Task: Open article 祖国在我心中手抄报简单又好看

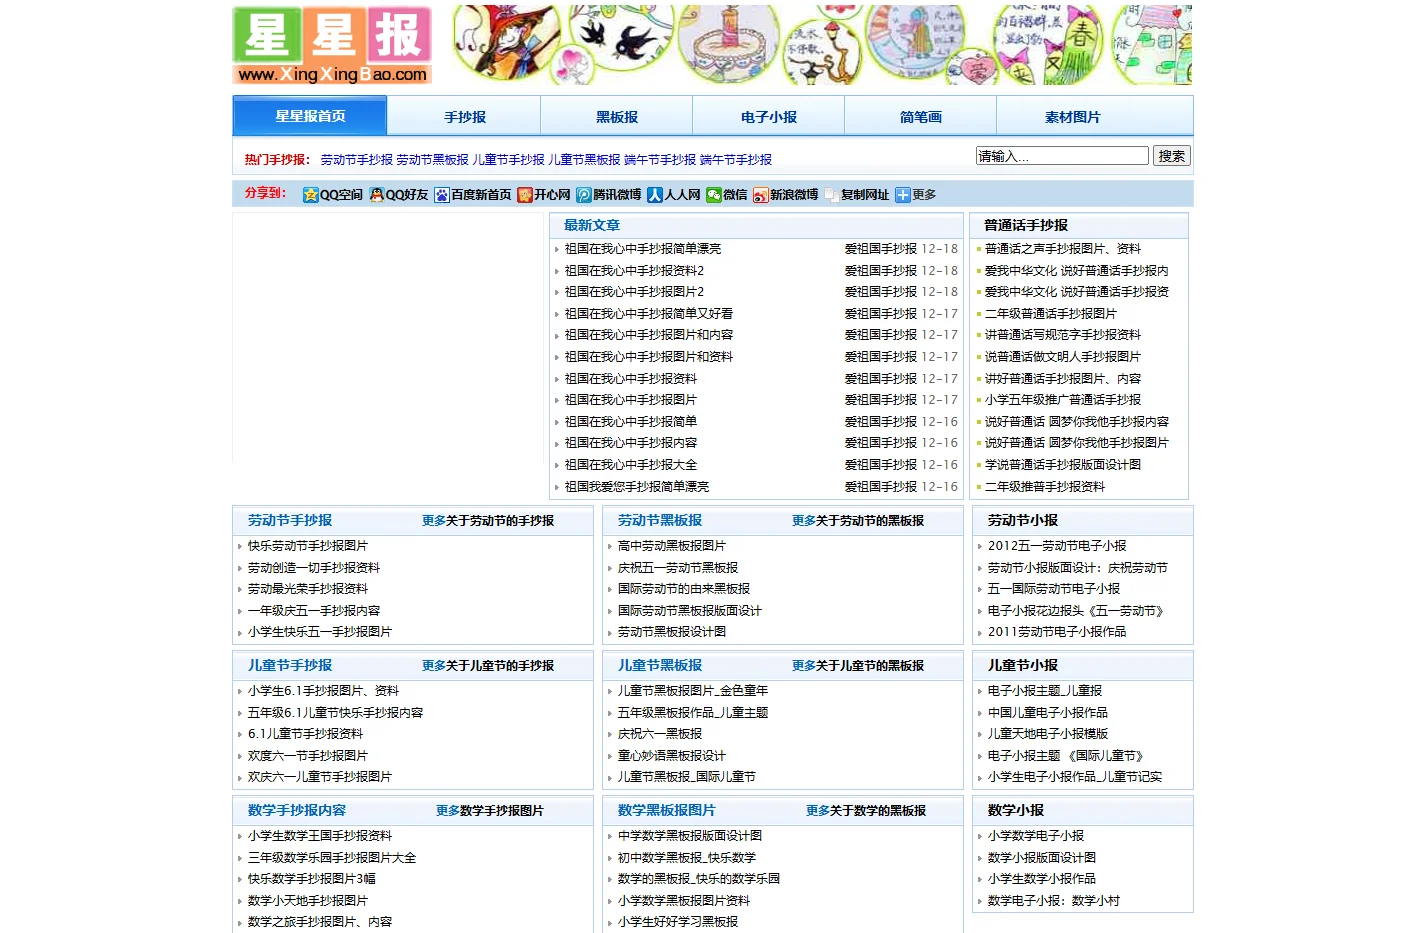Action: [648, 314]
